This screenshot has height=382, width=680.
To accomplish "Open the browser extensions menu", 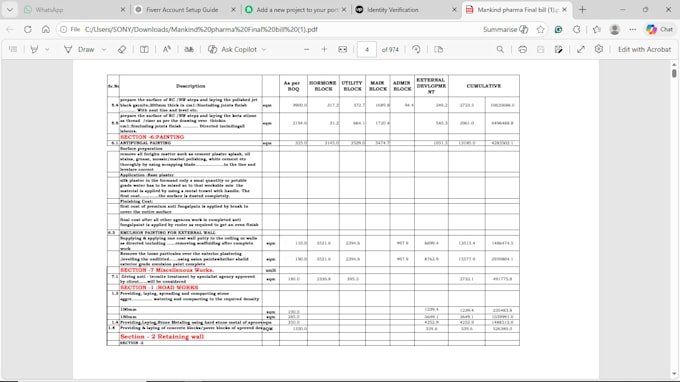I will click(x=577, y=29).
